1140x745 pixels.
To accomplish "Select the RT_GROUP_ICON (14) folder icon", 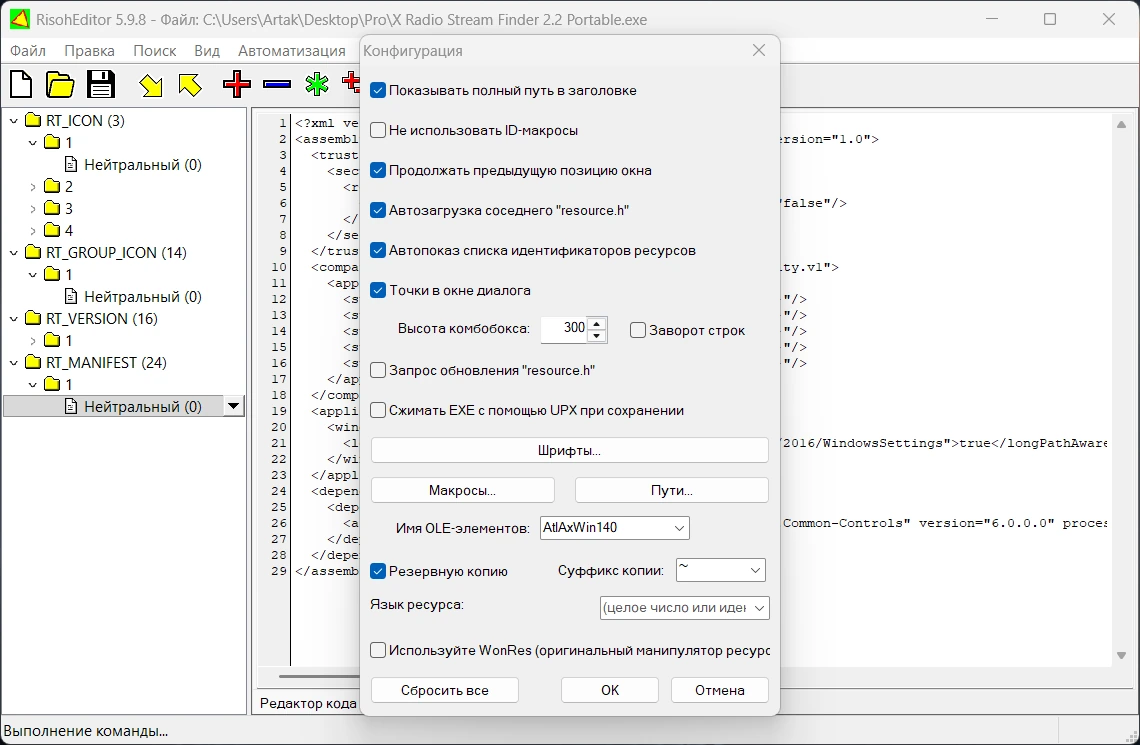I will click(x=33, y=252).
